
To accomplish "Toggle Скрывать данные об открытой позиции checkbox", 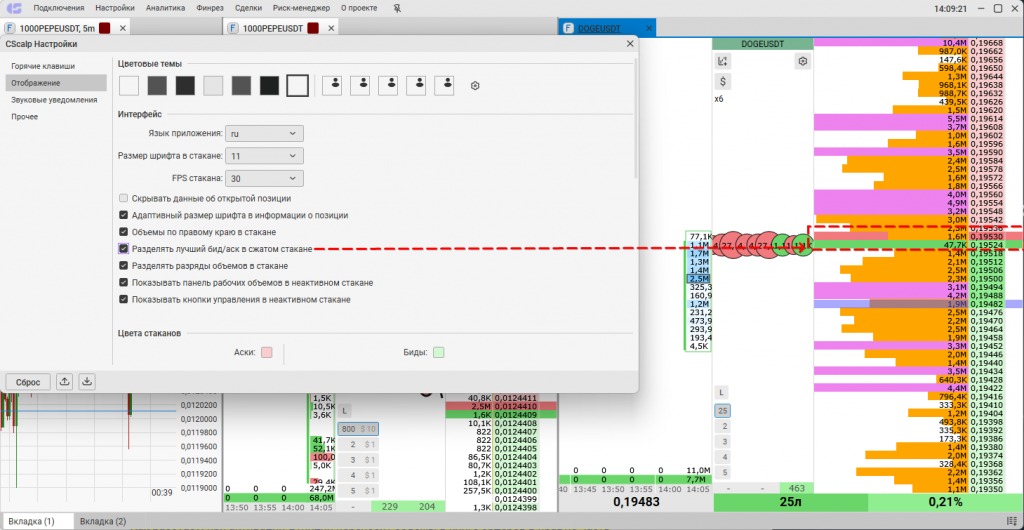I will coord(123,198).
